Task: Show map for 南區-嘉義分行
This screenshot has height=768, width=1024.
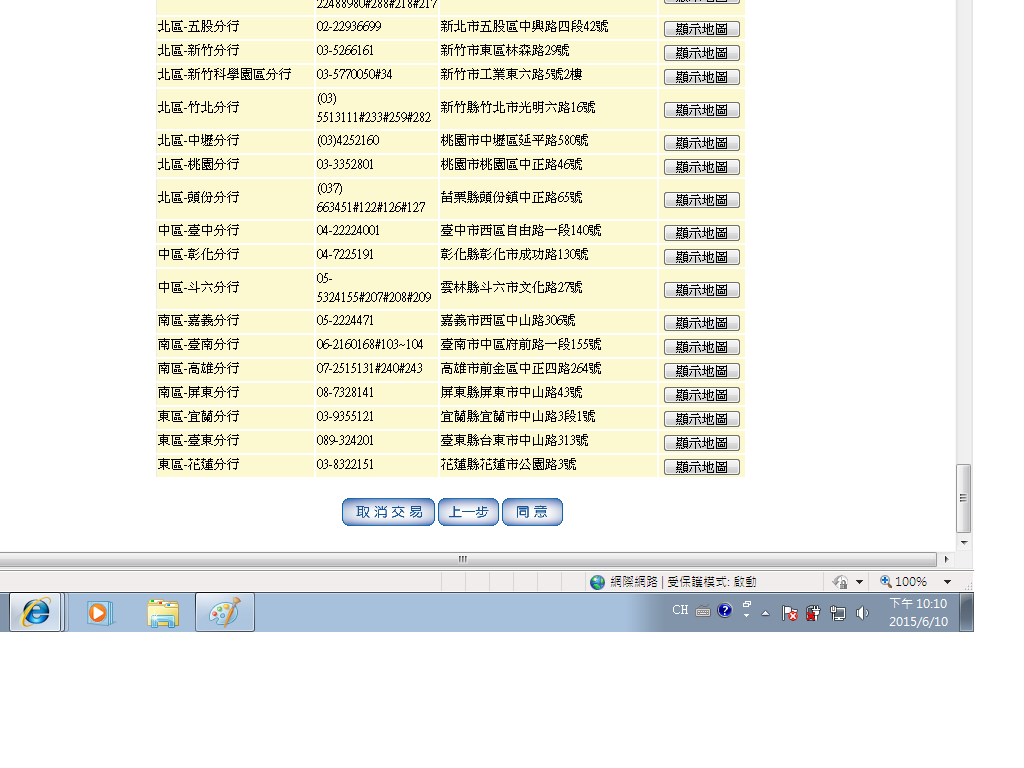Action: tap(701, 323)
